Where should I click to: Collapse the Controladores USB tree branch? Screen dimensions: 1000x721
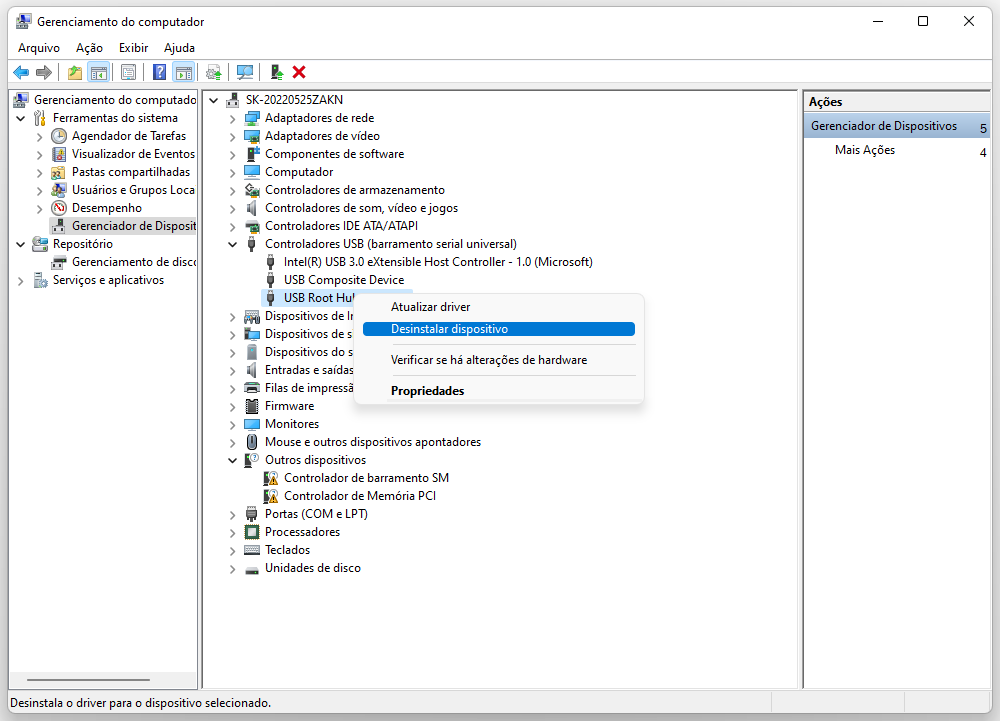(233, 244)
